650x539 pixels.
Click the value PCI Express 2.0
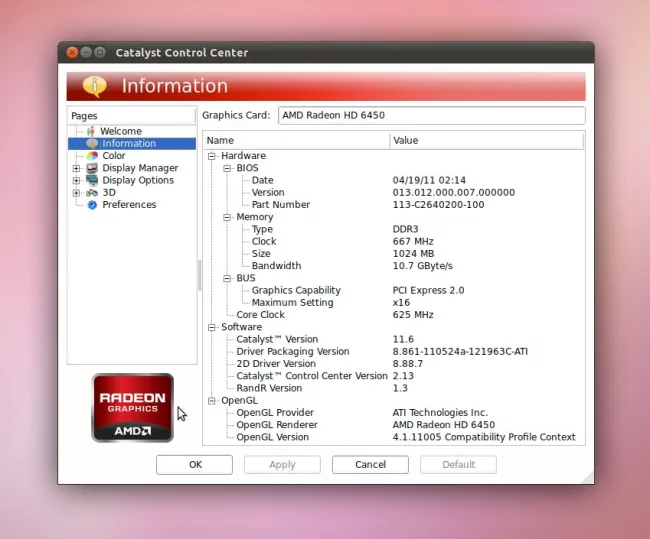(428, 291)
